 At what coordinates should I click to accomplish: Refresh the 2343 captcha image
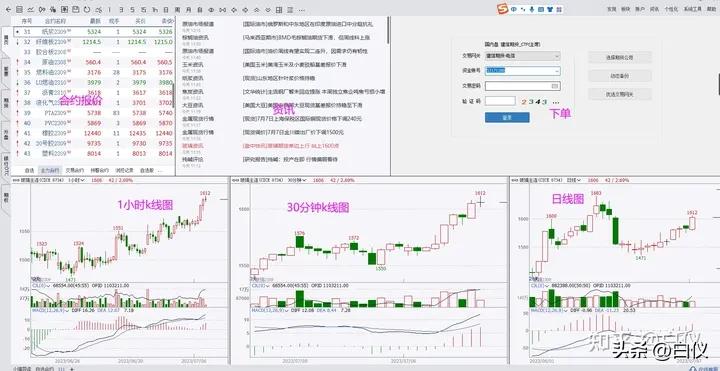pyautogui.click(x=534, y=101)
